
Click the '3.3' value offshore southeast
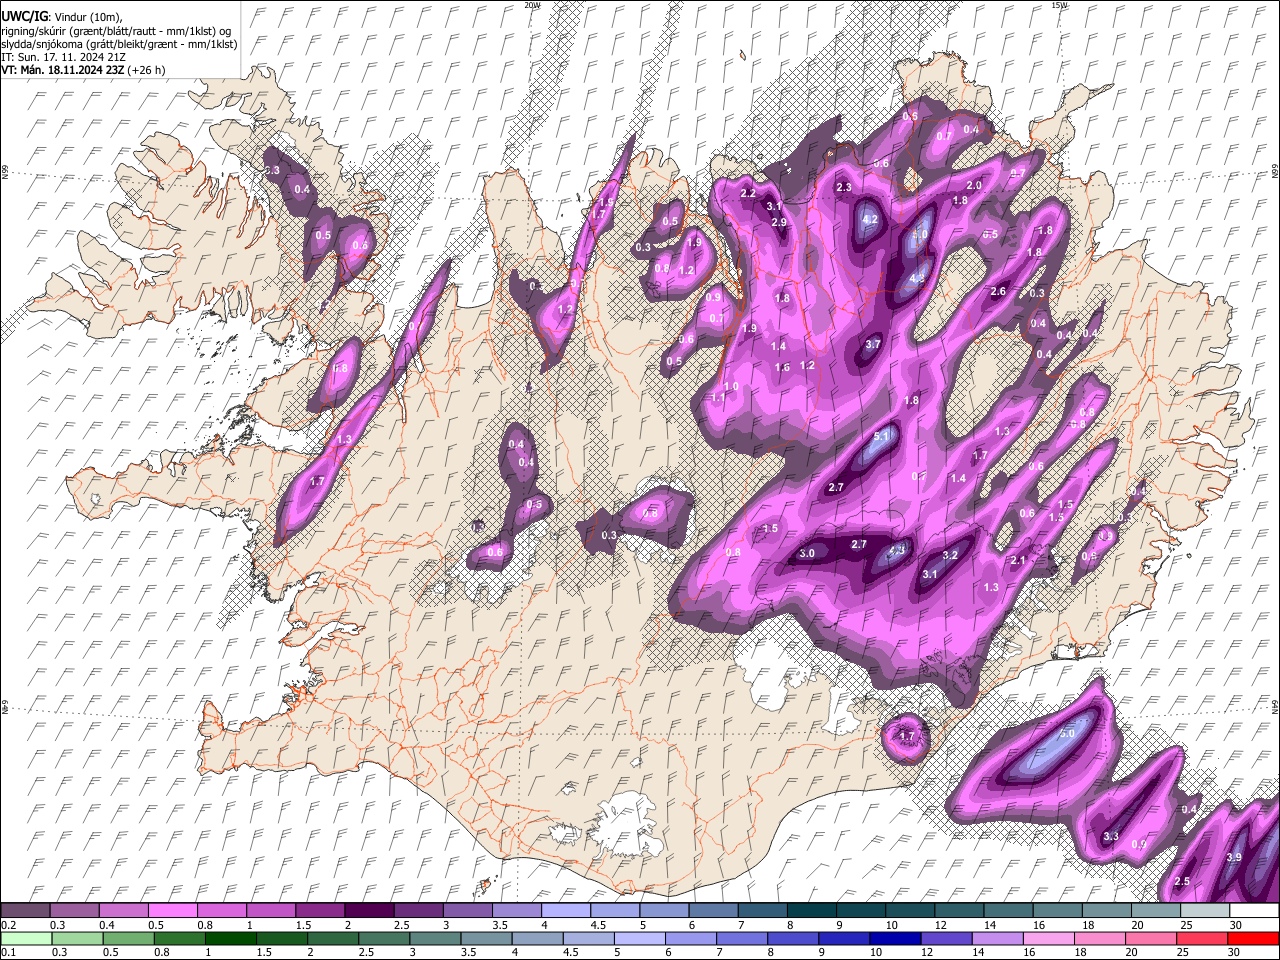pos(1111,837)
